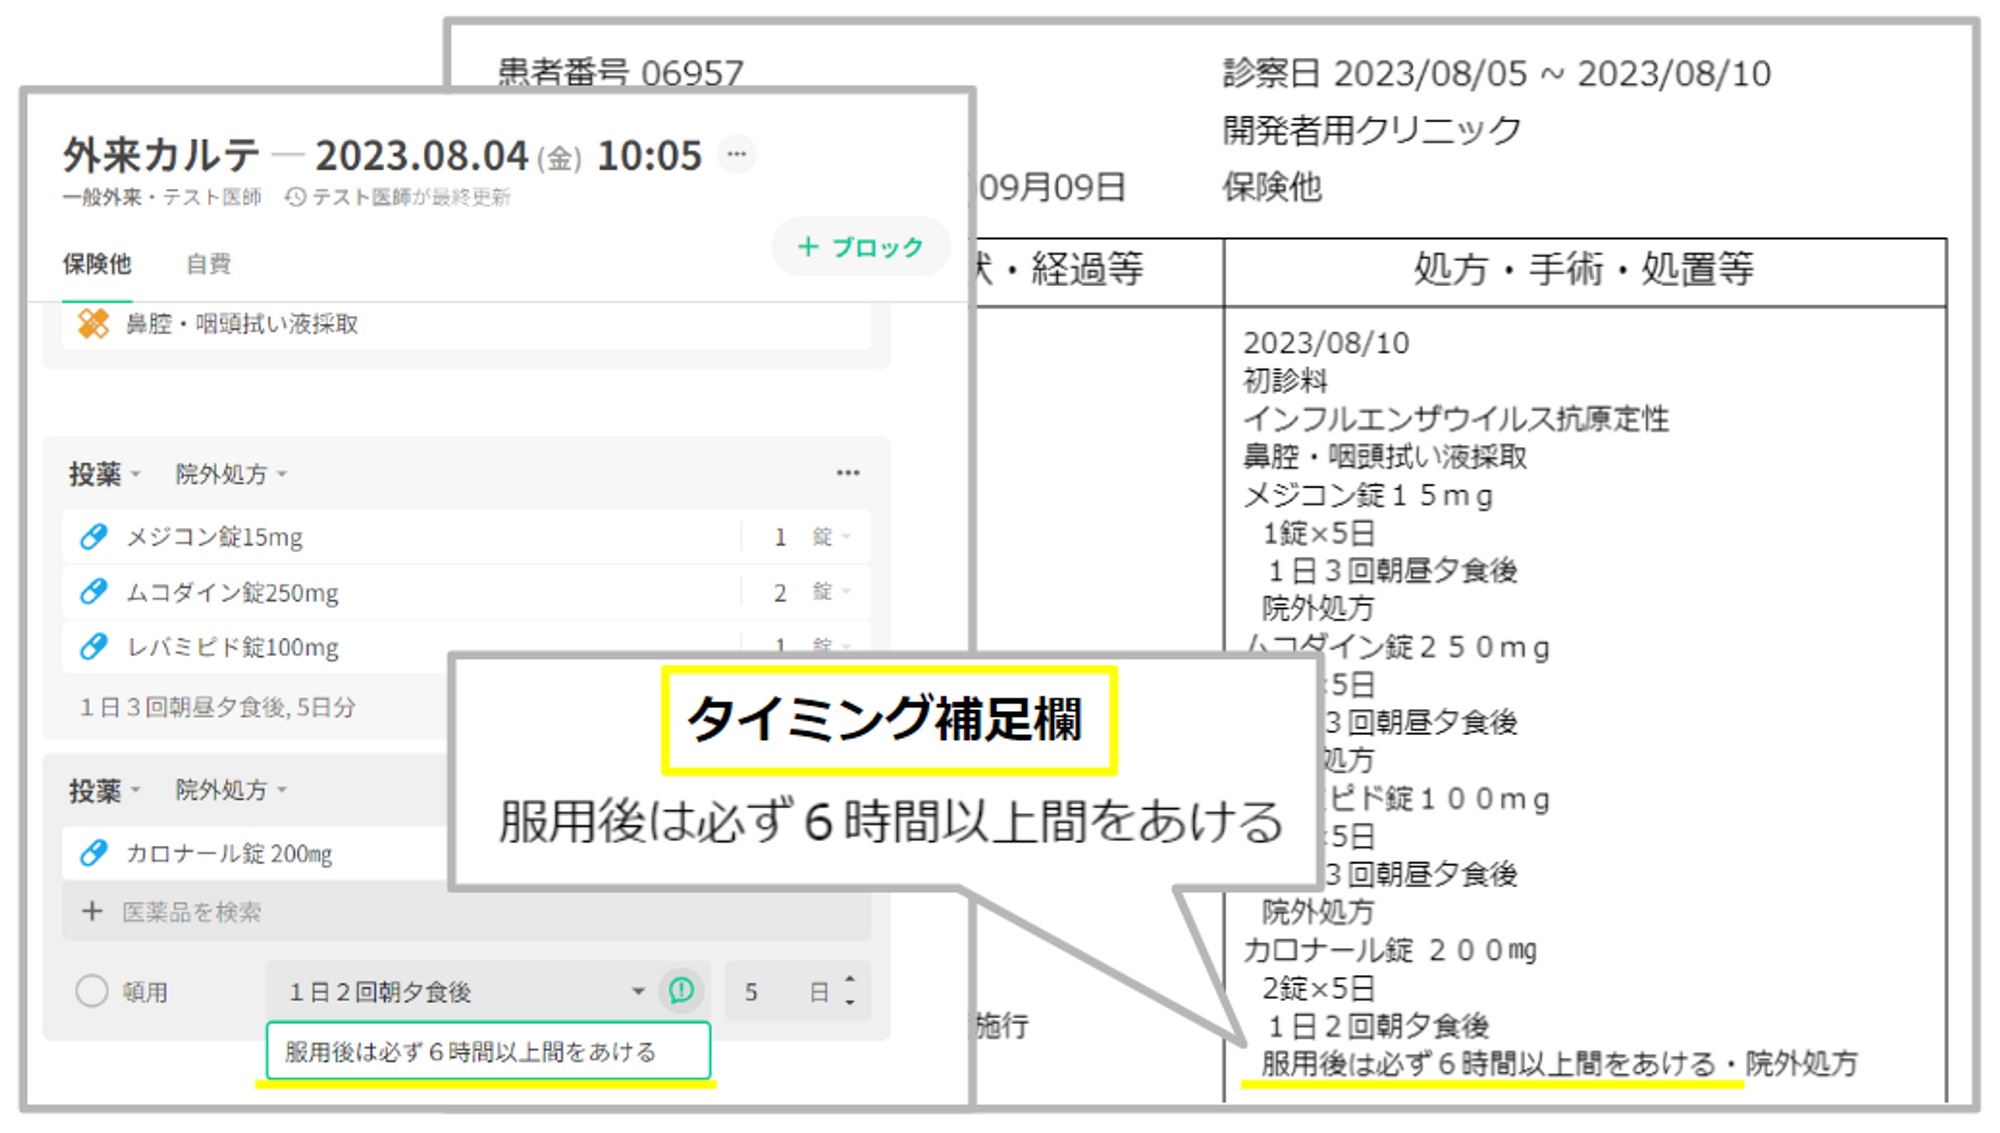Open the 錠 unit dropdown for メジコン錠15mg
This screenshot has width=2000, height=1133.
(x=831, y=537)
